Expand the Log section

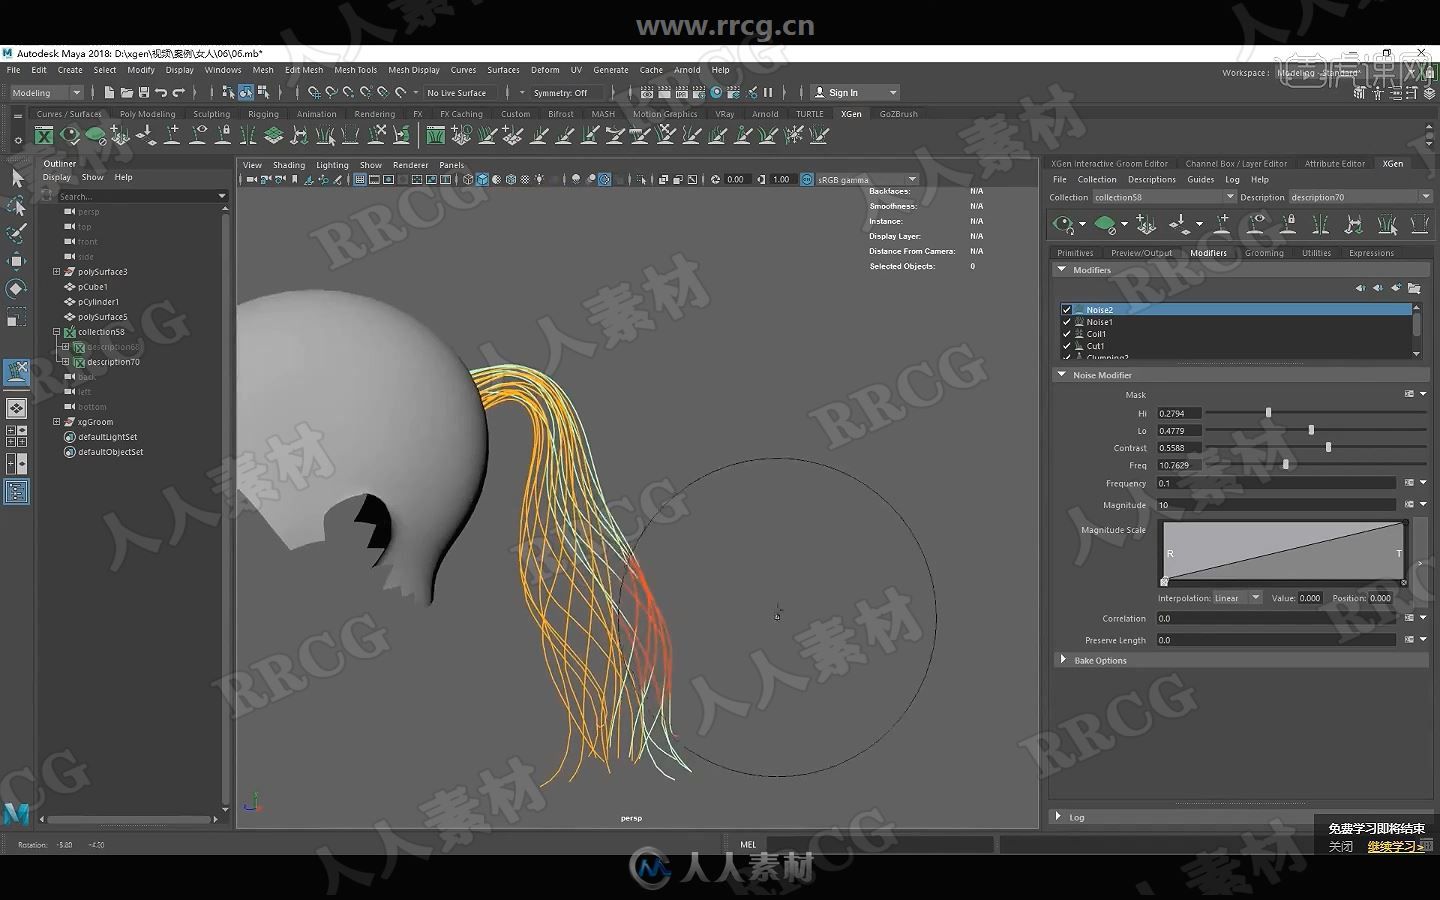(1059, 816)
